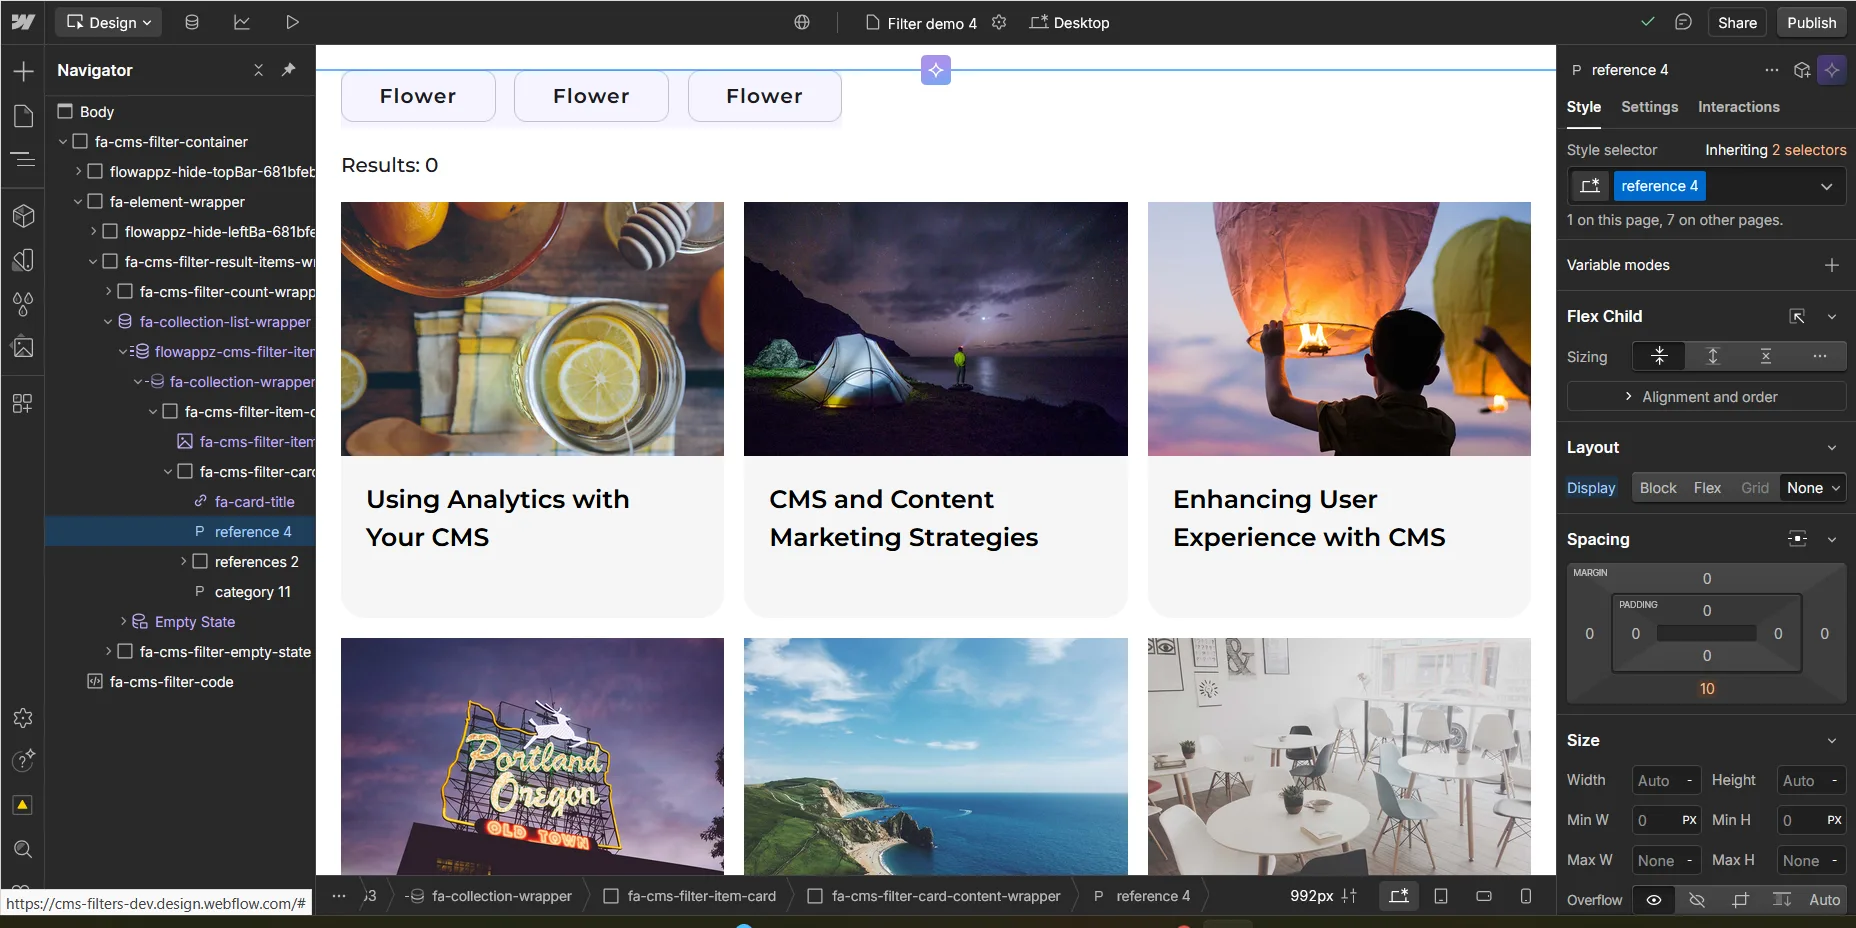Open the CMS database icon in top bar
Image resolution: width=1856 pixels, height=928 pixels.
pos(192,22)
